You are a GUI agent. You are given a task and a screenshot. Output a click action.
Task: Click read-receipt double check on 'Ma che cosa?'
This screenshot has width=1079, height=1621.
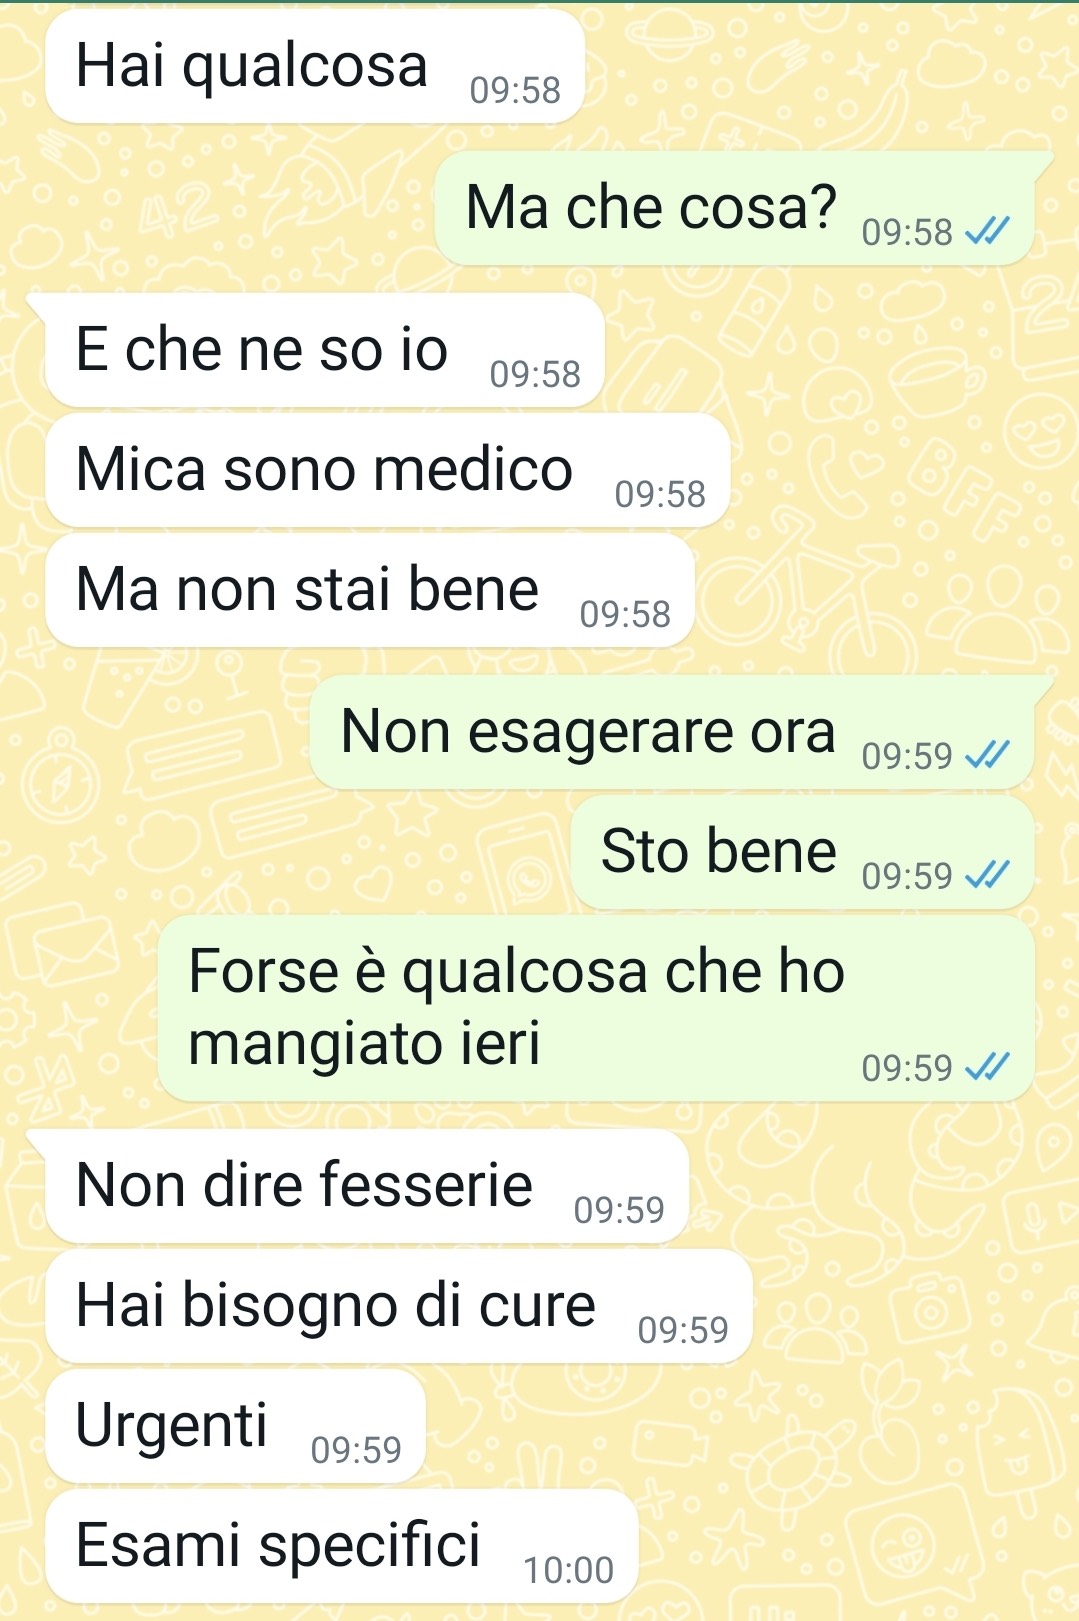pos(987,232)
